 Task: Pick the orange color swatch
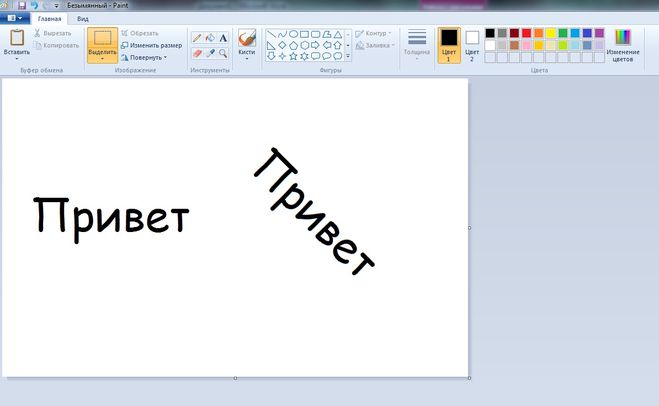(x=539, y=33)
